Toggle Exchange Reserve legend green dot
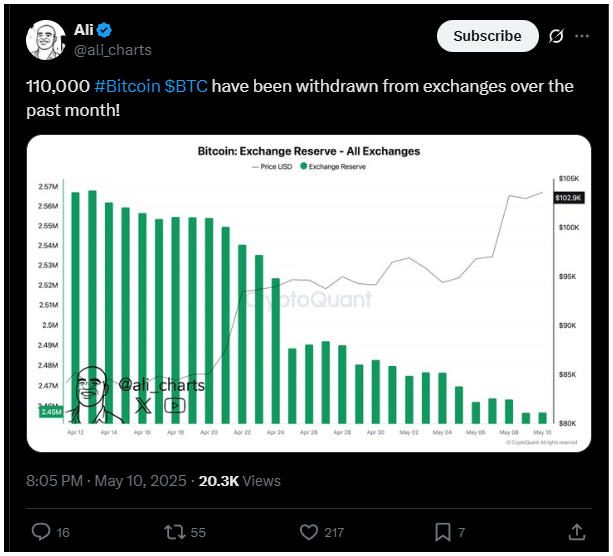 point(303,166)
